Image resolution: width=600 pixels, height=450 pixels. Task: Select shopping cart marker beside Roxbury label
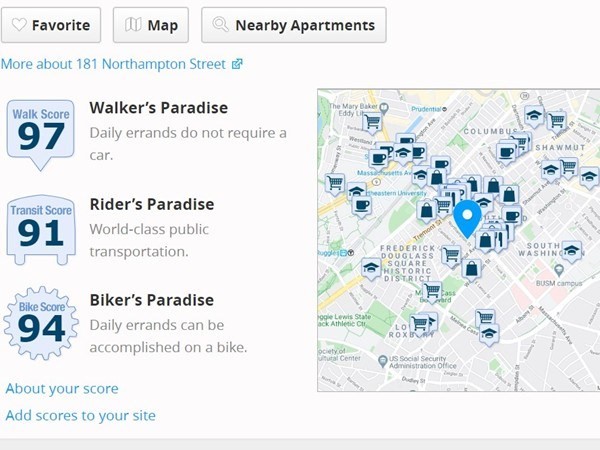[x=421, y=322]
